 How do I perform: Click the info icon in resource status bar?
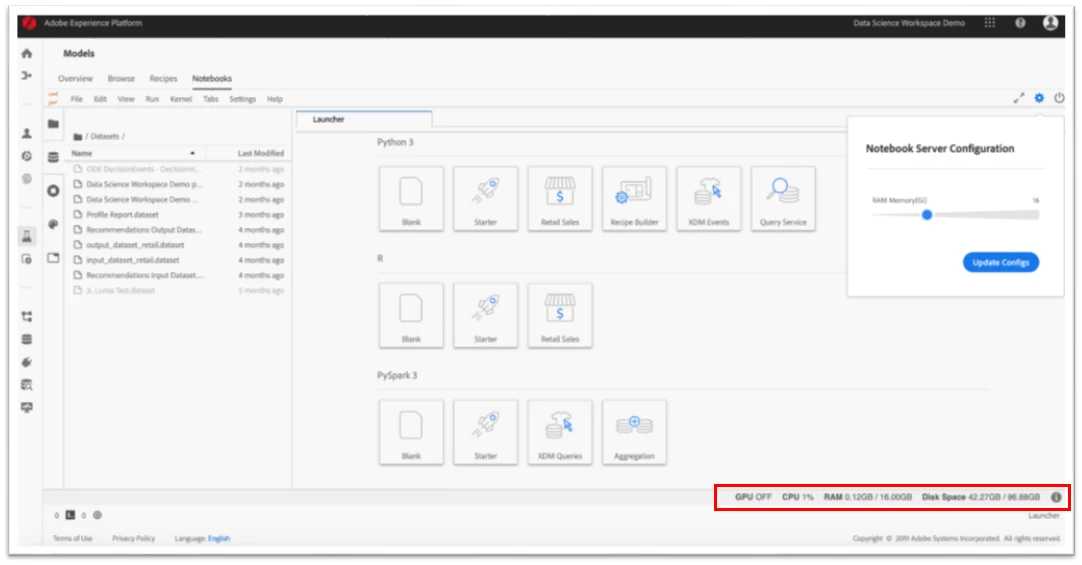[x=1056, y=497]
